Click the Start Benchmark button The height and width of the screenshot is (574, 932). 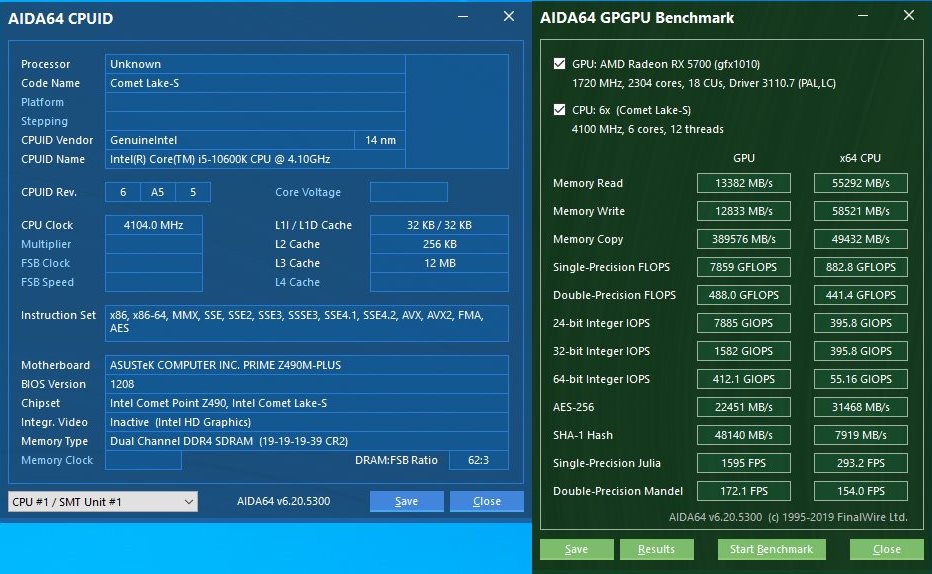point(771,549)
